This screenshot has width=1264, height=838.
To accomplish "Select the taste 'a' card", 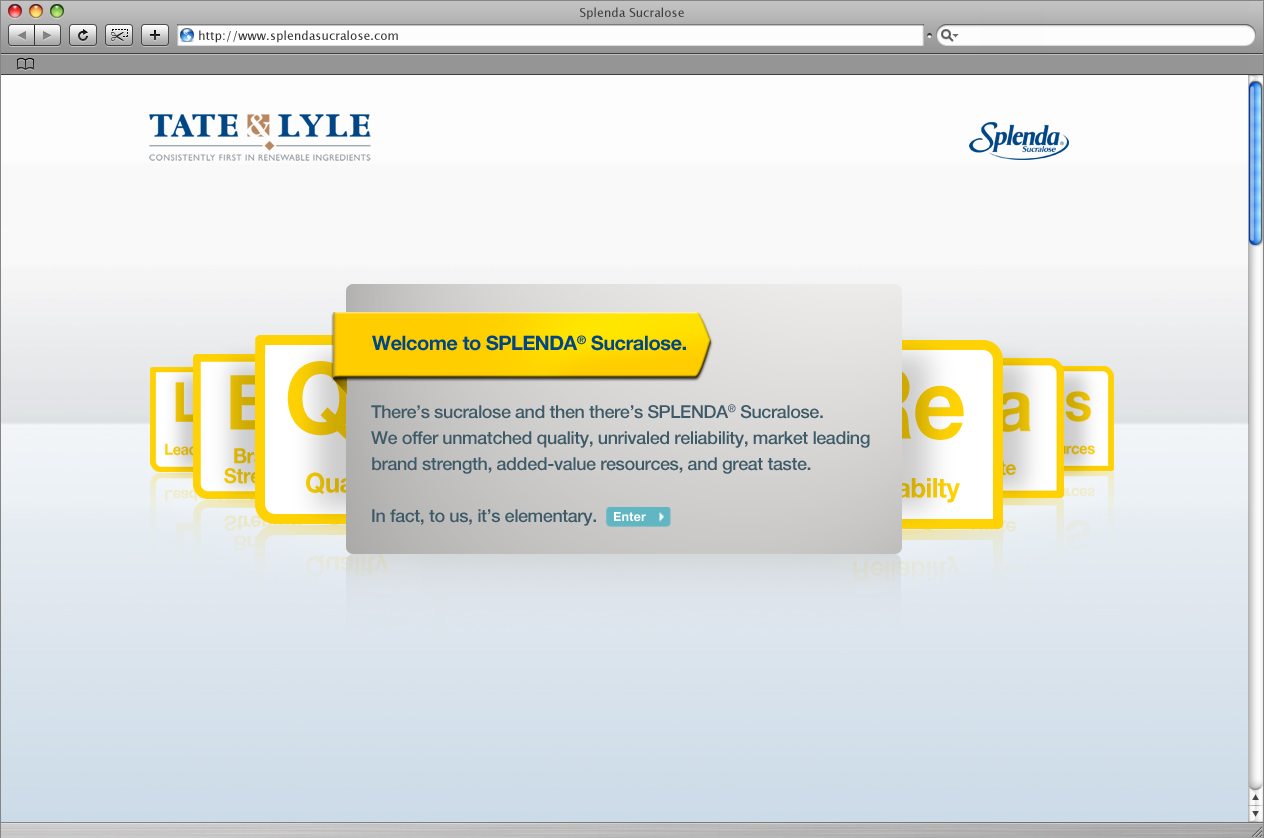I will (1031, 427).
